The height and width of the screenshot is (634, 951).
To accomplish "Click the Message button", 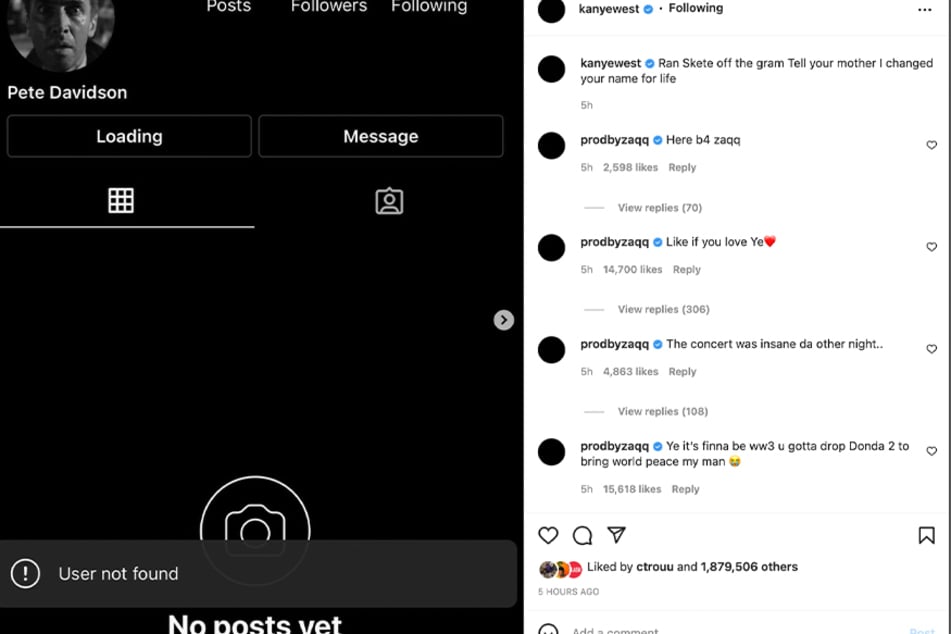I will pyautogui.click(x=381, y=136).
